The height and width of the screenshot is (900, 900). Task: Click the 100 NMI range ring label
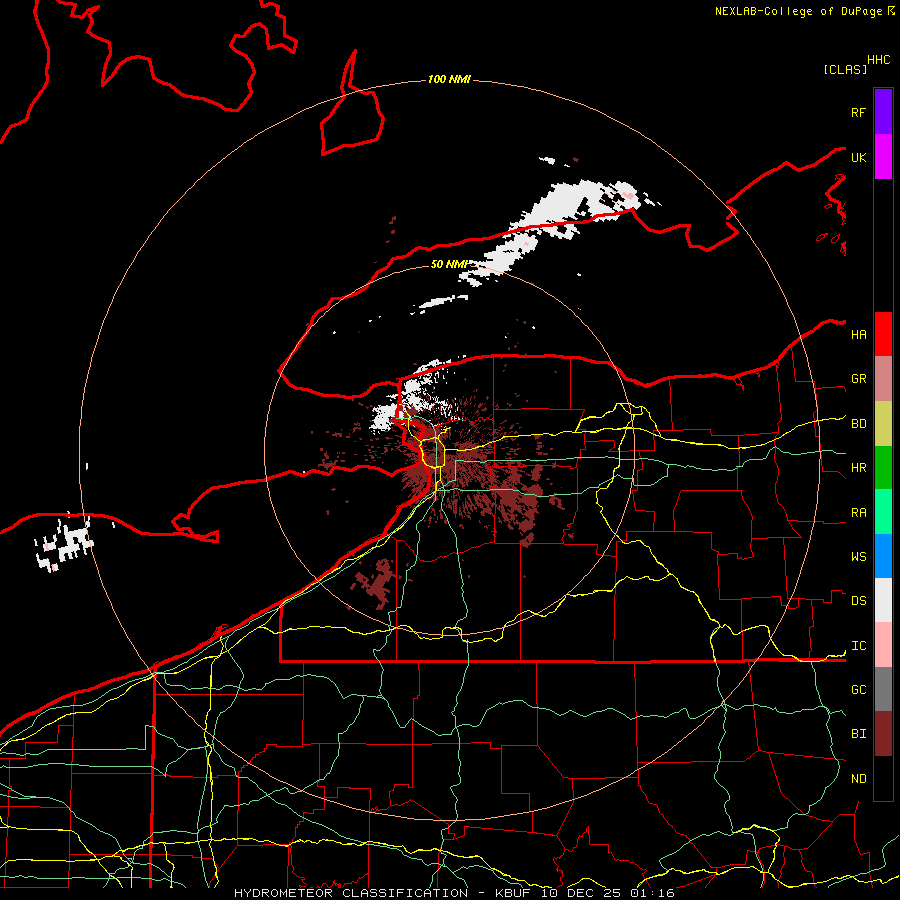coord(449,79)
